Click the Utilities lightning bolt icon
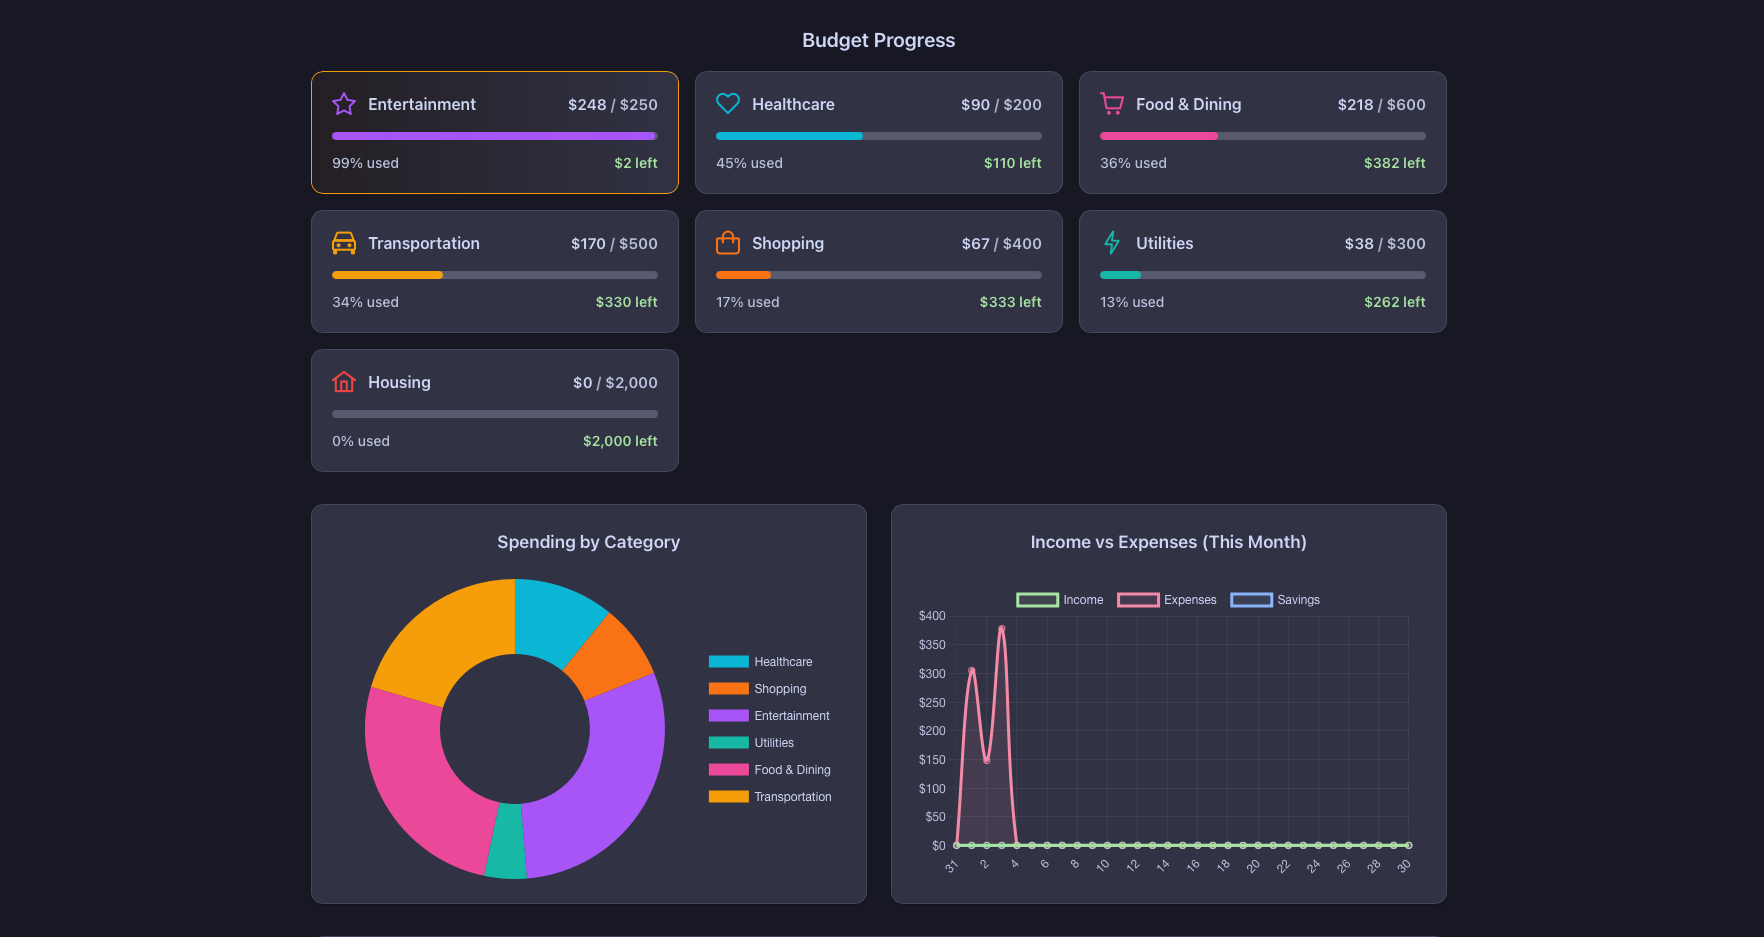Screen dimensions: 1764x937 point(1112,242)
